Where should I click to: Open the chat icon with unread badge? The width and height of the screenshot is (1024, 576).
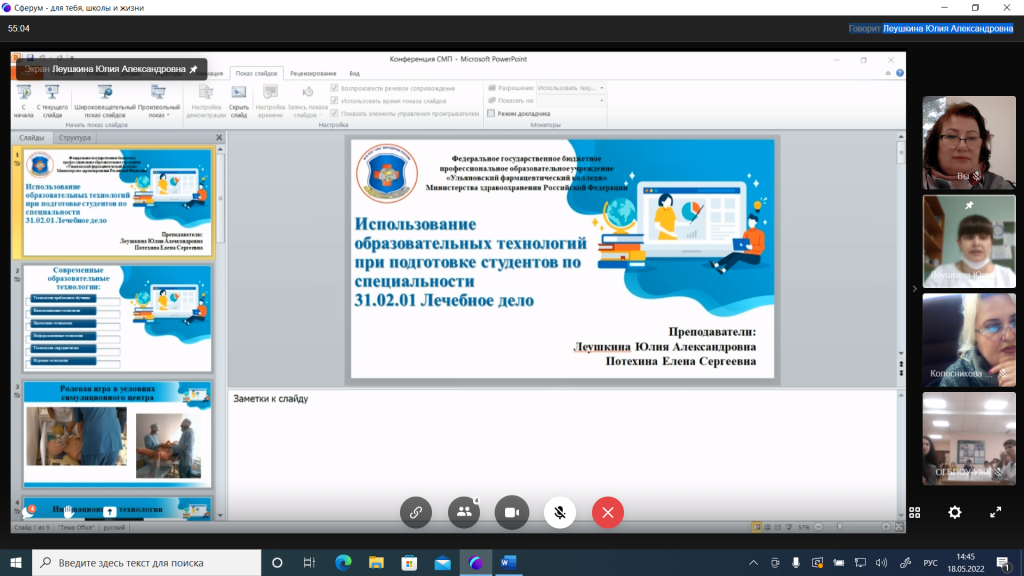[28, 512]
